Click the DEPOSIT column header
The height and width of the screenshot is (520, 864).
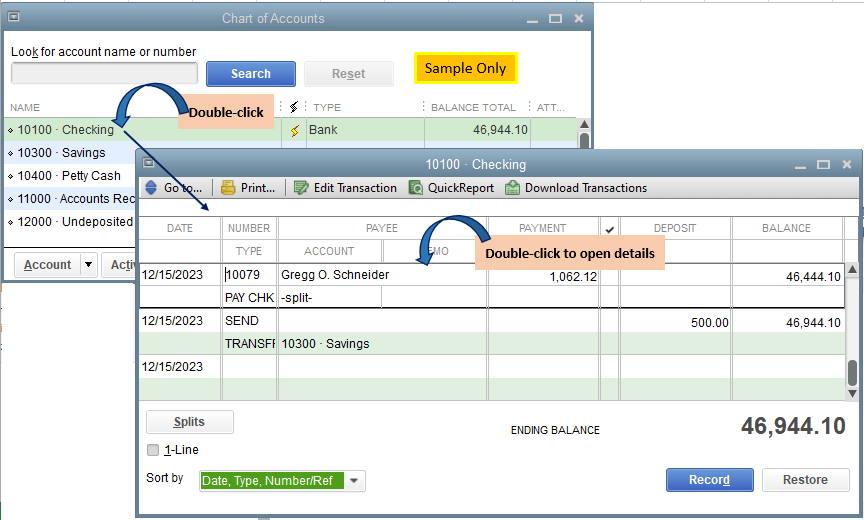pyautogui.click(x=675, y=229)
